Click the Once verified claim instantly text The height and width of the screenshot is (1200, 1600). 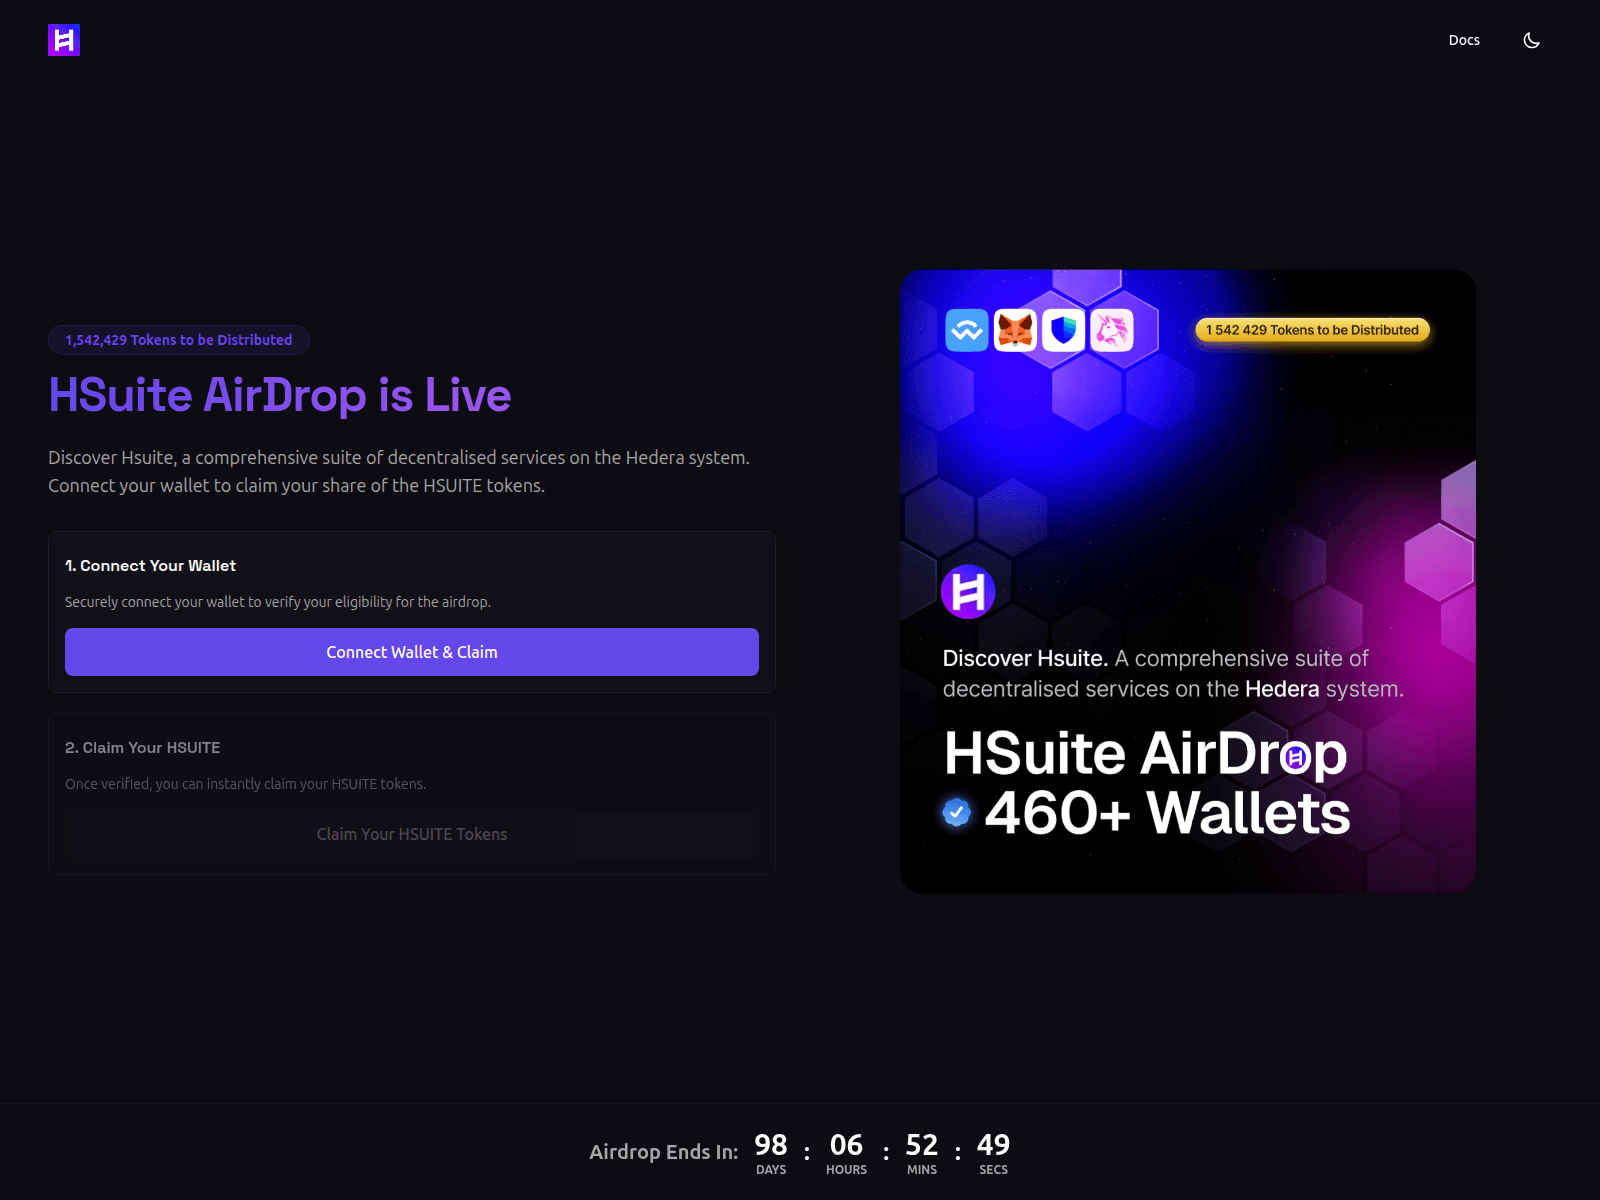tap(245, 784)
